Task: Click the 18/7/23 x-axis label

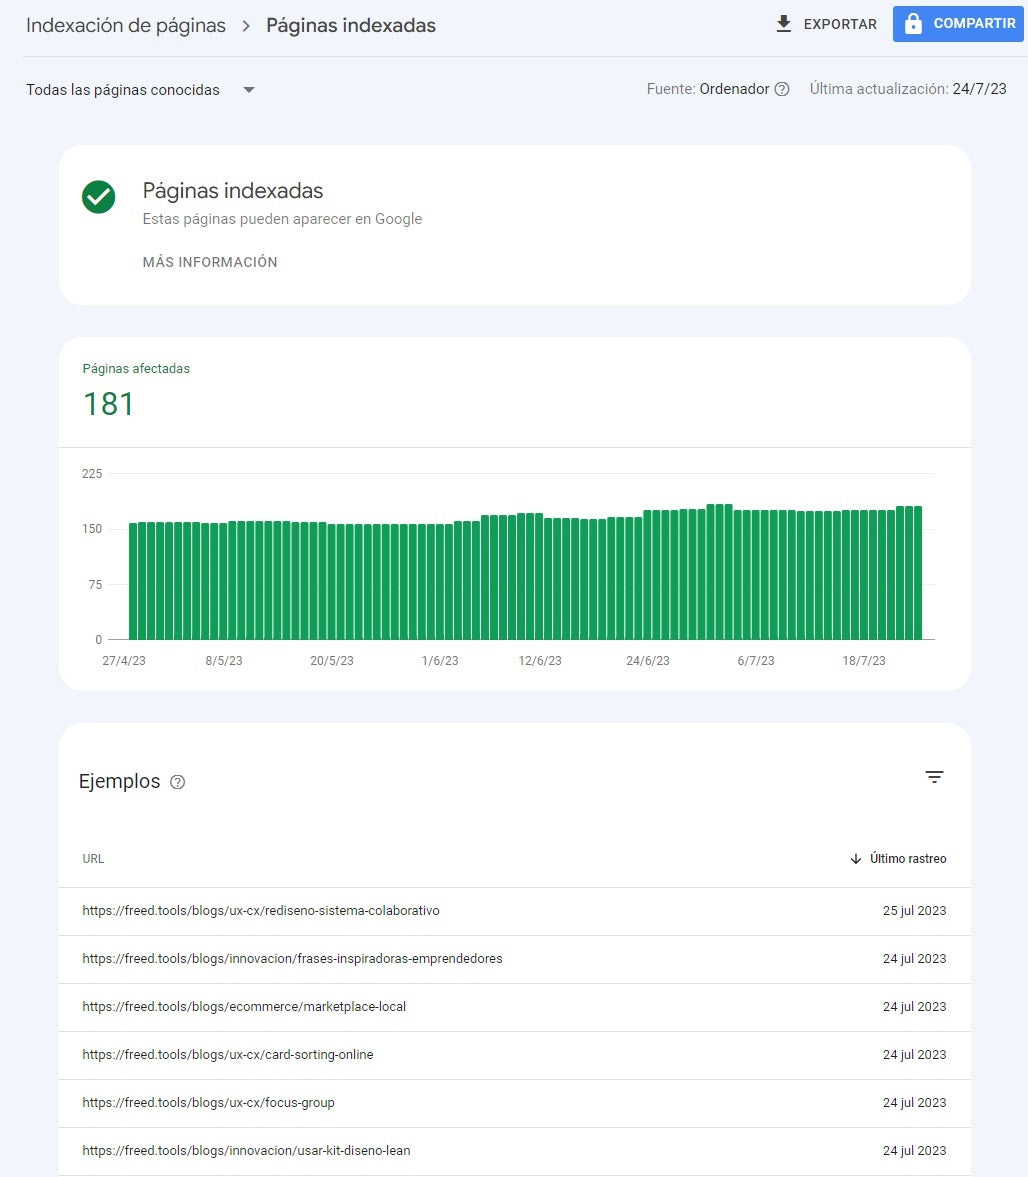Action: [864, 661]
